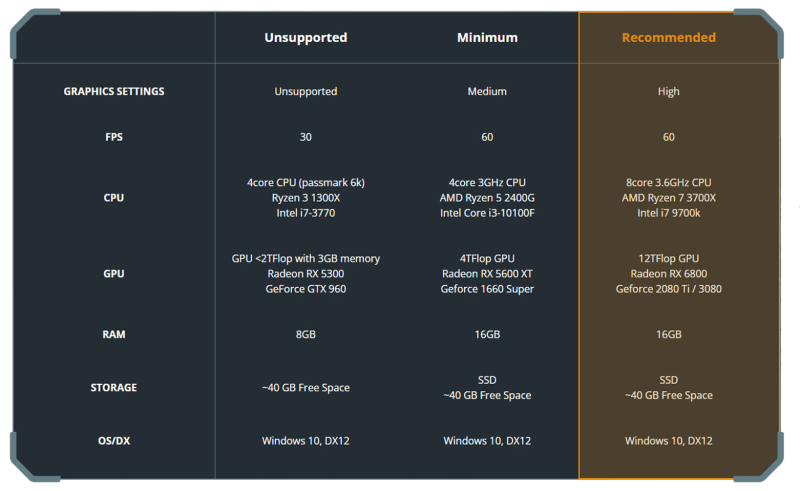800x491 pixels.
Task: Click the GeForce GTX 960 entry
Action: [x=306, y=289]
